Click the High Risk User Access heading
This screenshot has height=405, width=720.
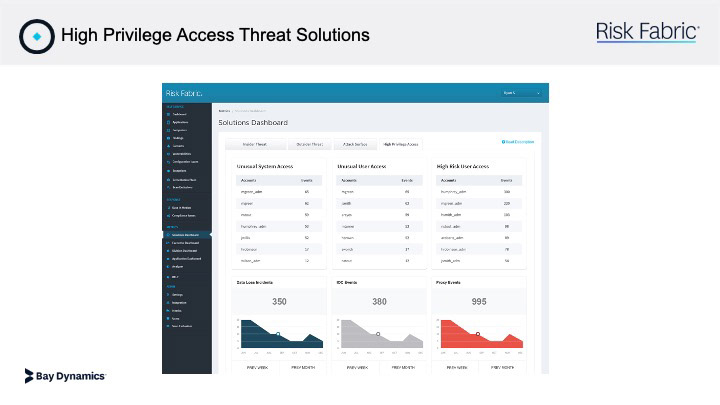pyautogui.click(x=463, y=166)
